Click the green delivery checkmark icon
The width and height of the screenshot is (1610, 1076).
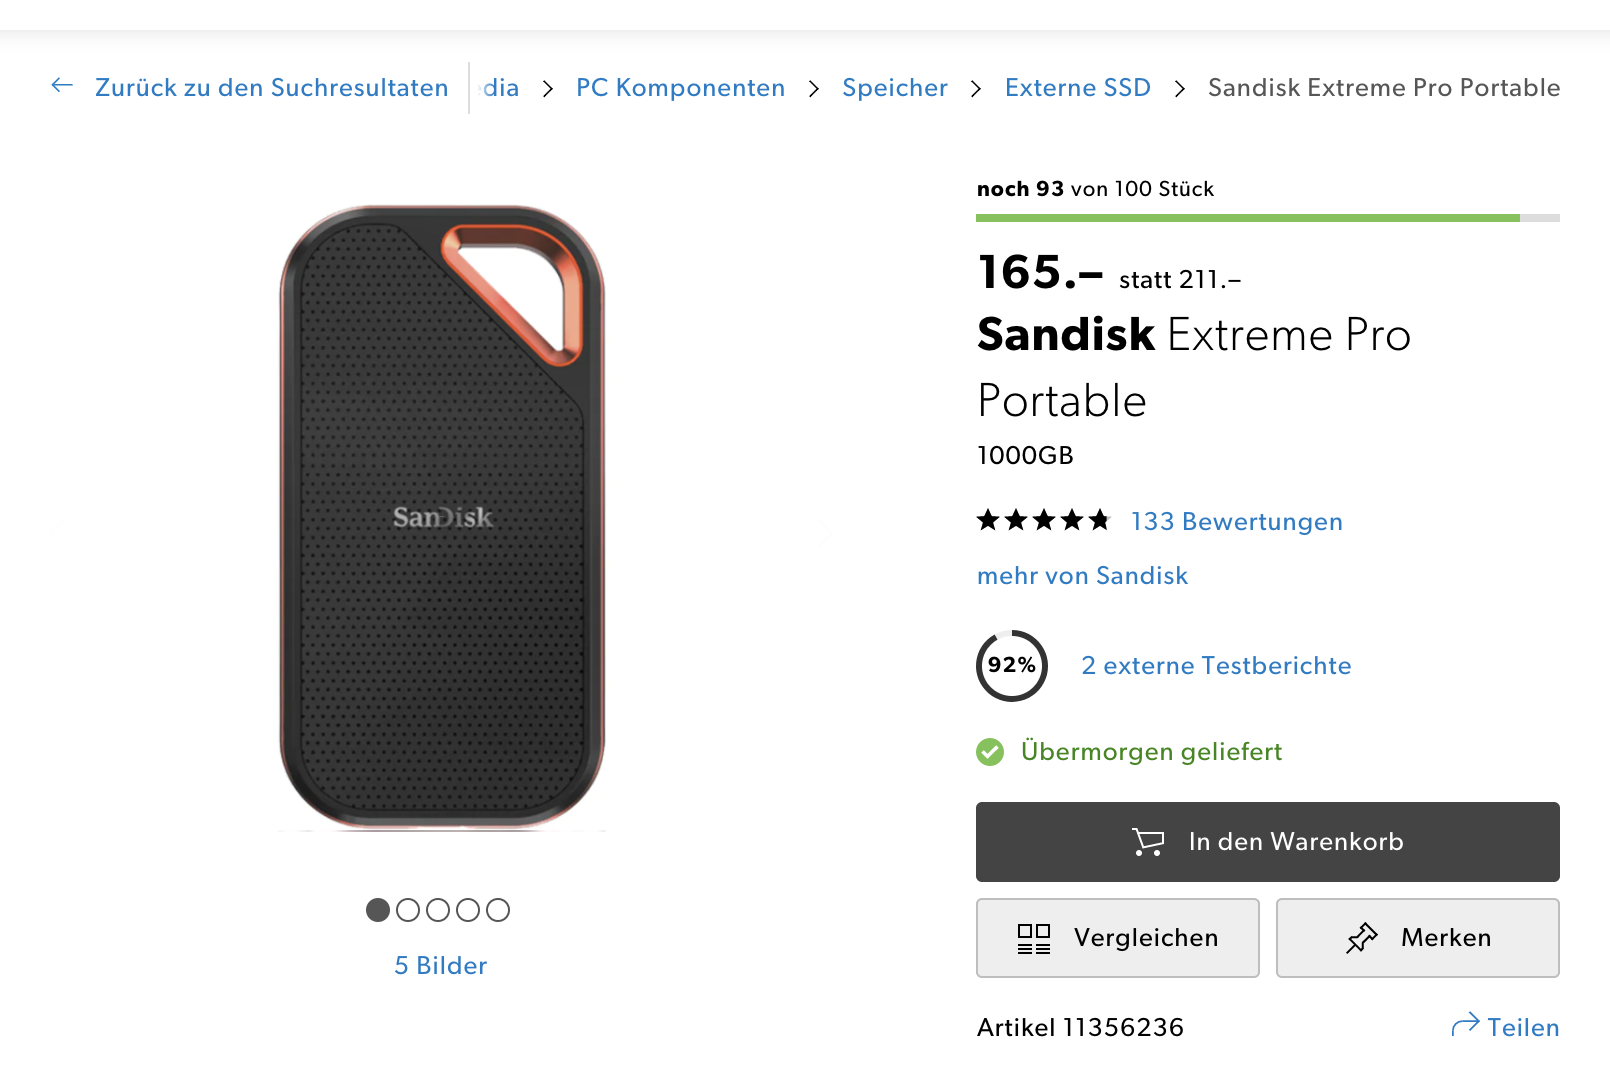[x=990, y=752]
